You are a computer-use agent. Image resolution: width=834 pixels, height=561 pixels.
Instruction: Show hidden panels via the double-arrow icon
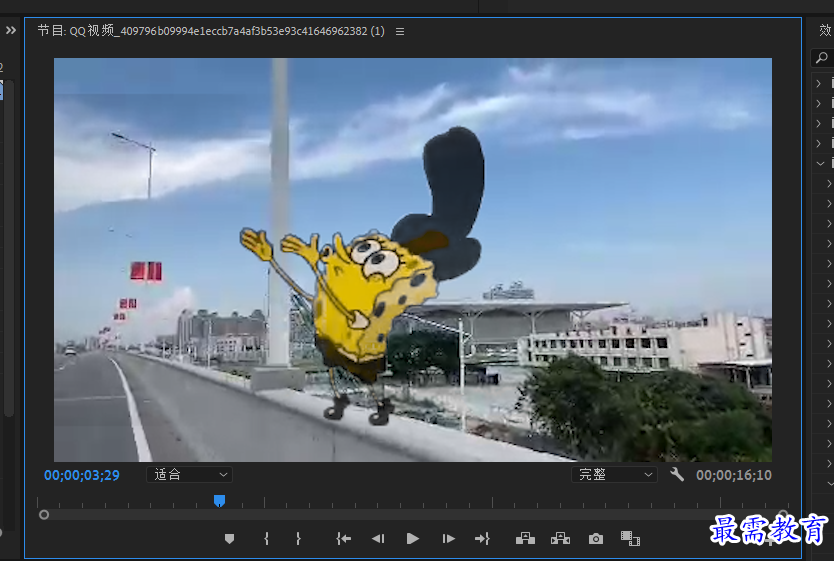tap(11, 30)
